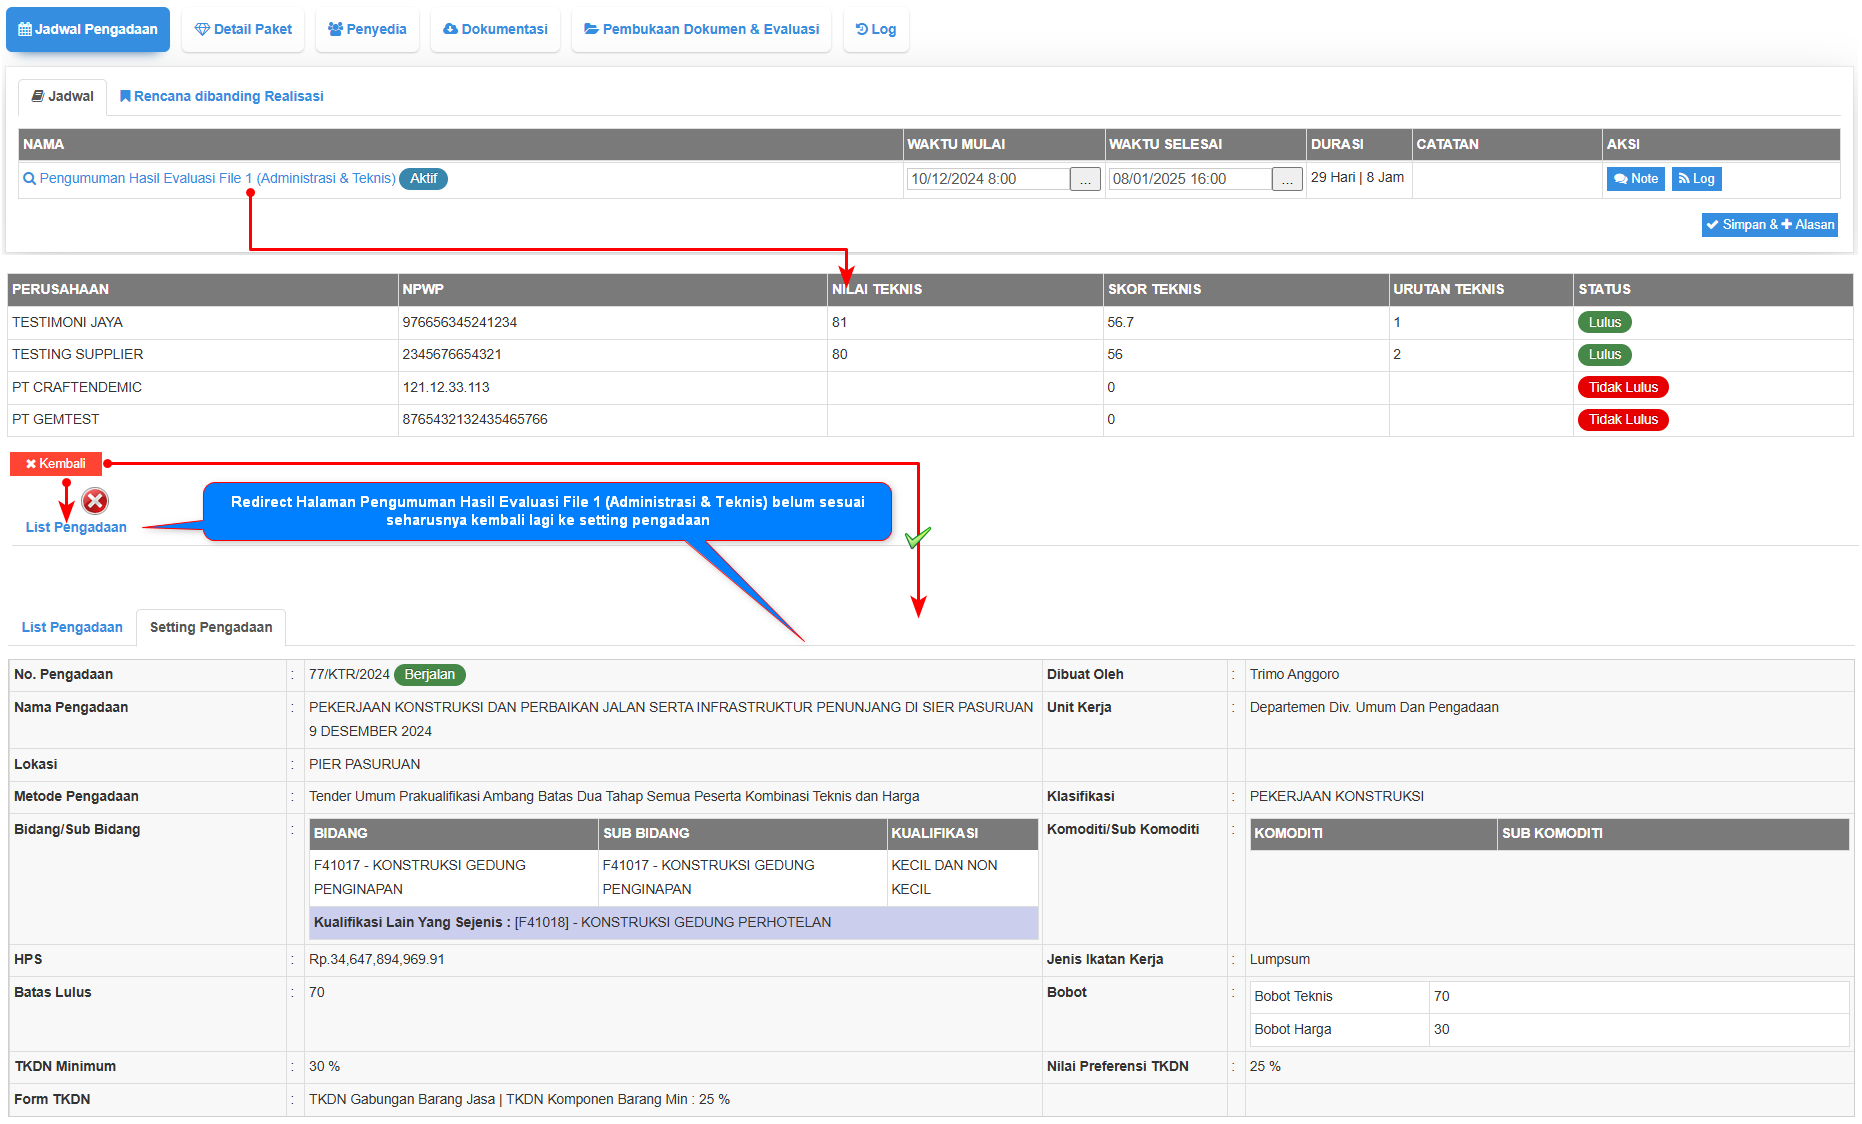Click the green checkmark icon
1862x1124 pixels.
(917, 538)
